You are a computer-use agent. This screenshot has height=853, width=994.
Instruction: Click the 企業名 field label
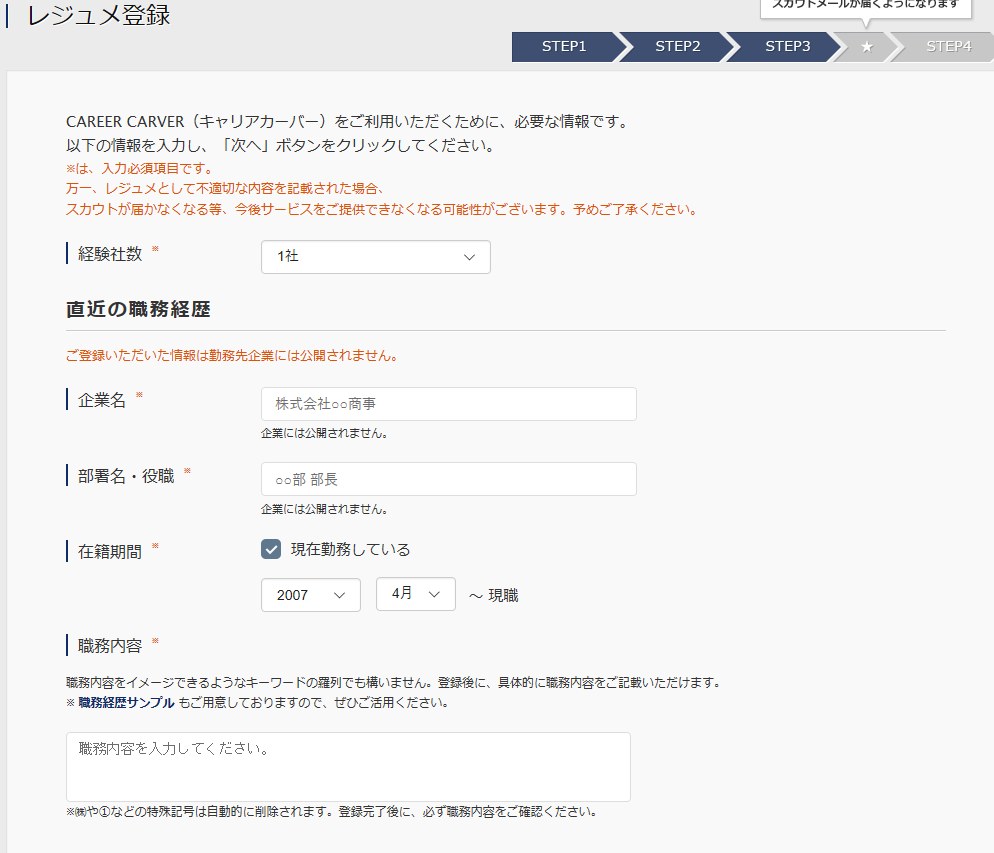click(101, 400)
